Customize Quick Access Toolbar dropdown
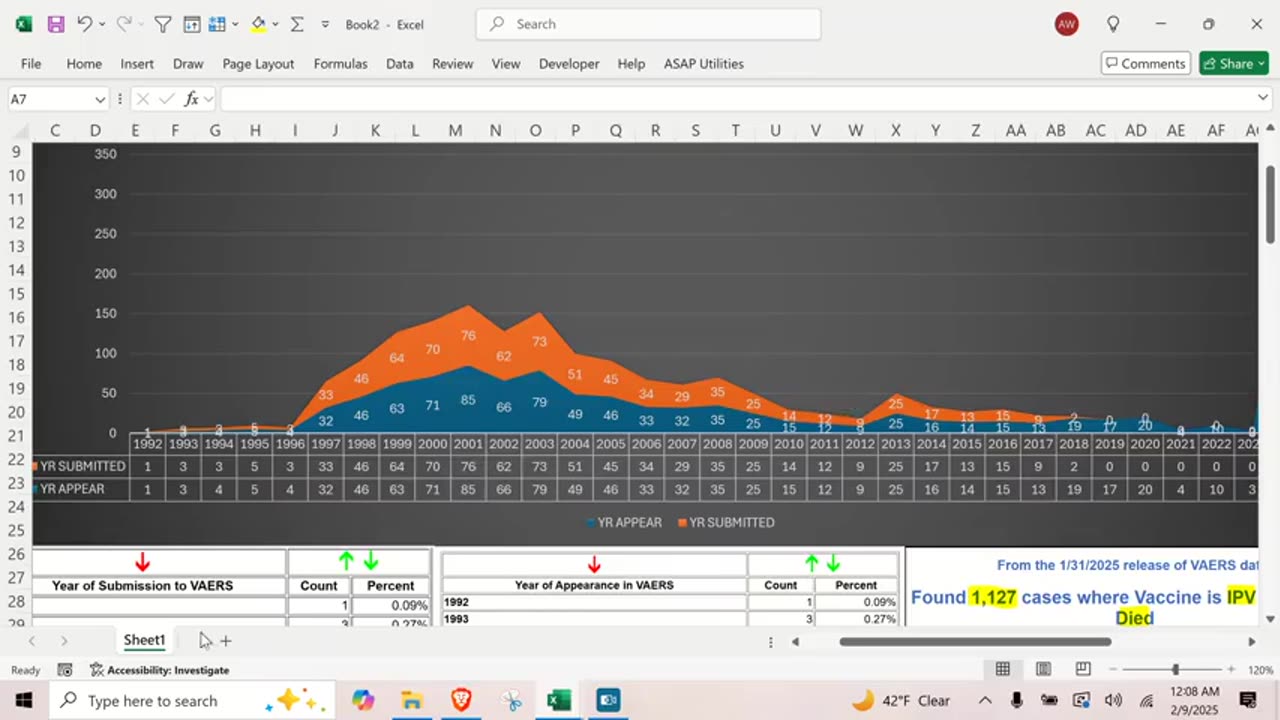The image size is (1280, 720). pyautogui.click(x=325, y=24)
